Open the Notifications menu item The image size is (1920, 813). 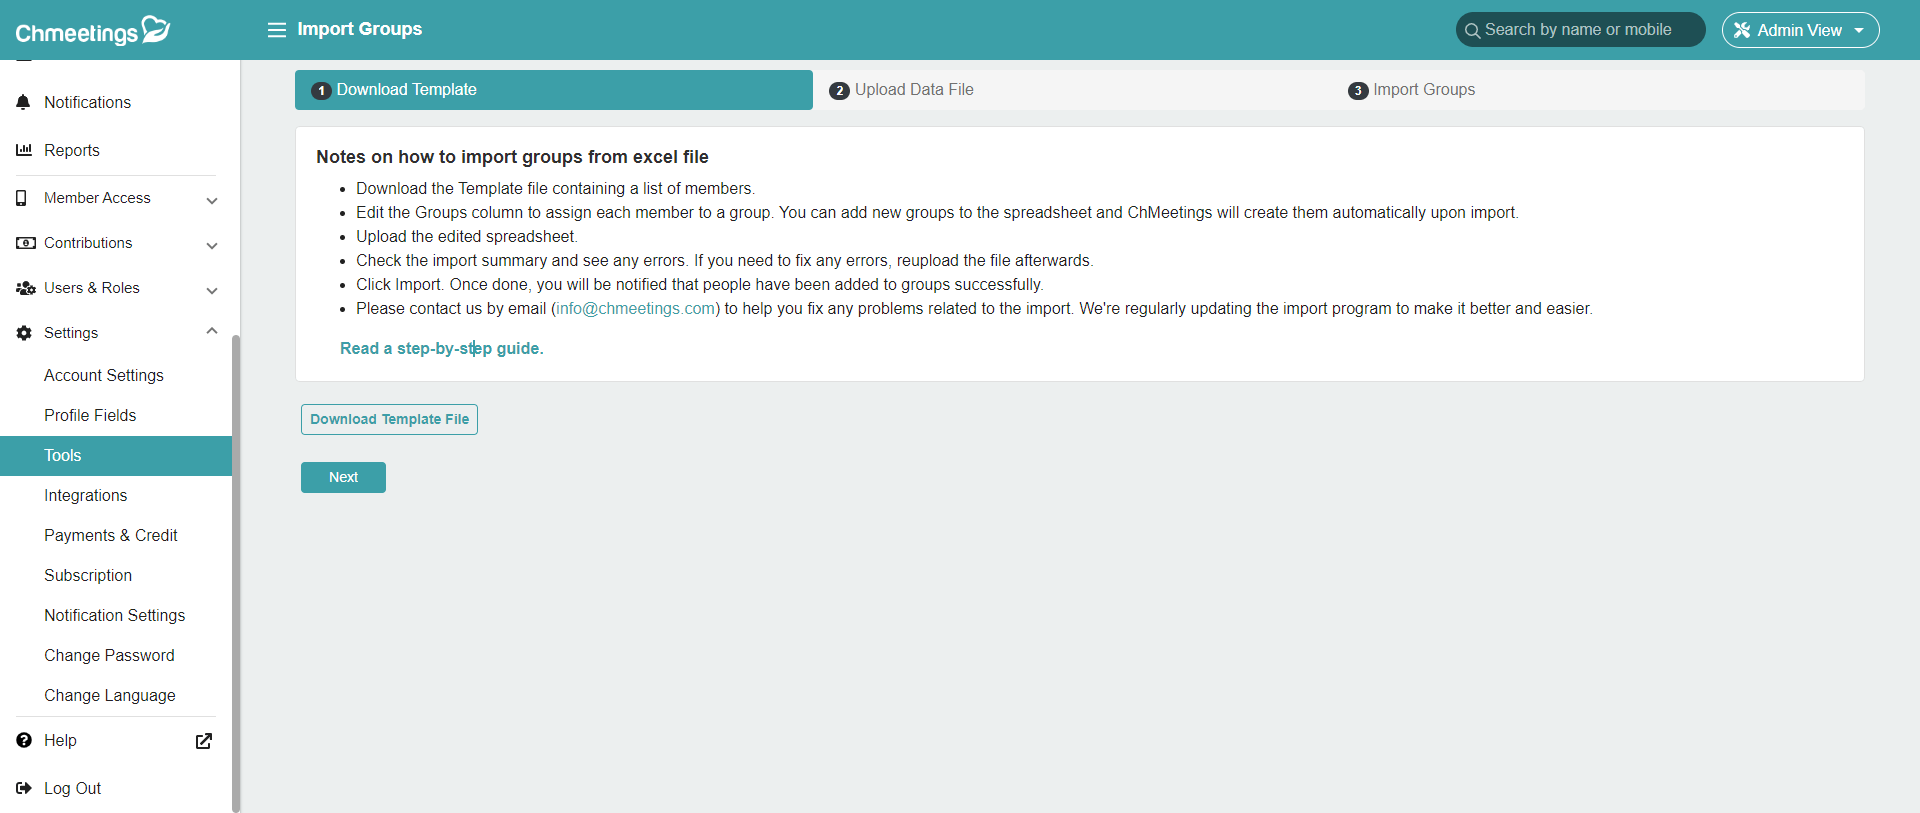116,102
